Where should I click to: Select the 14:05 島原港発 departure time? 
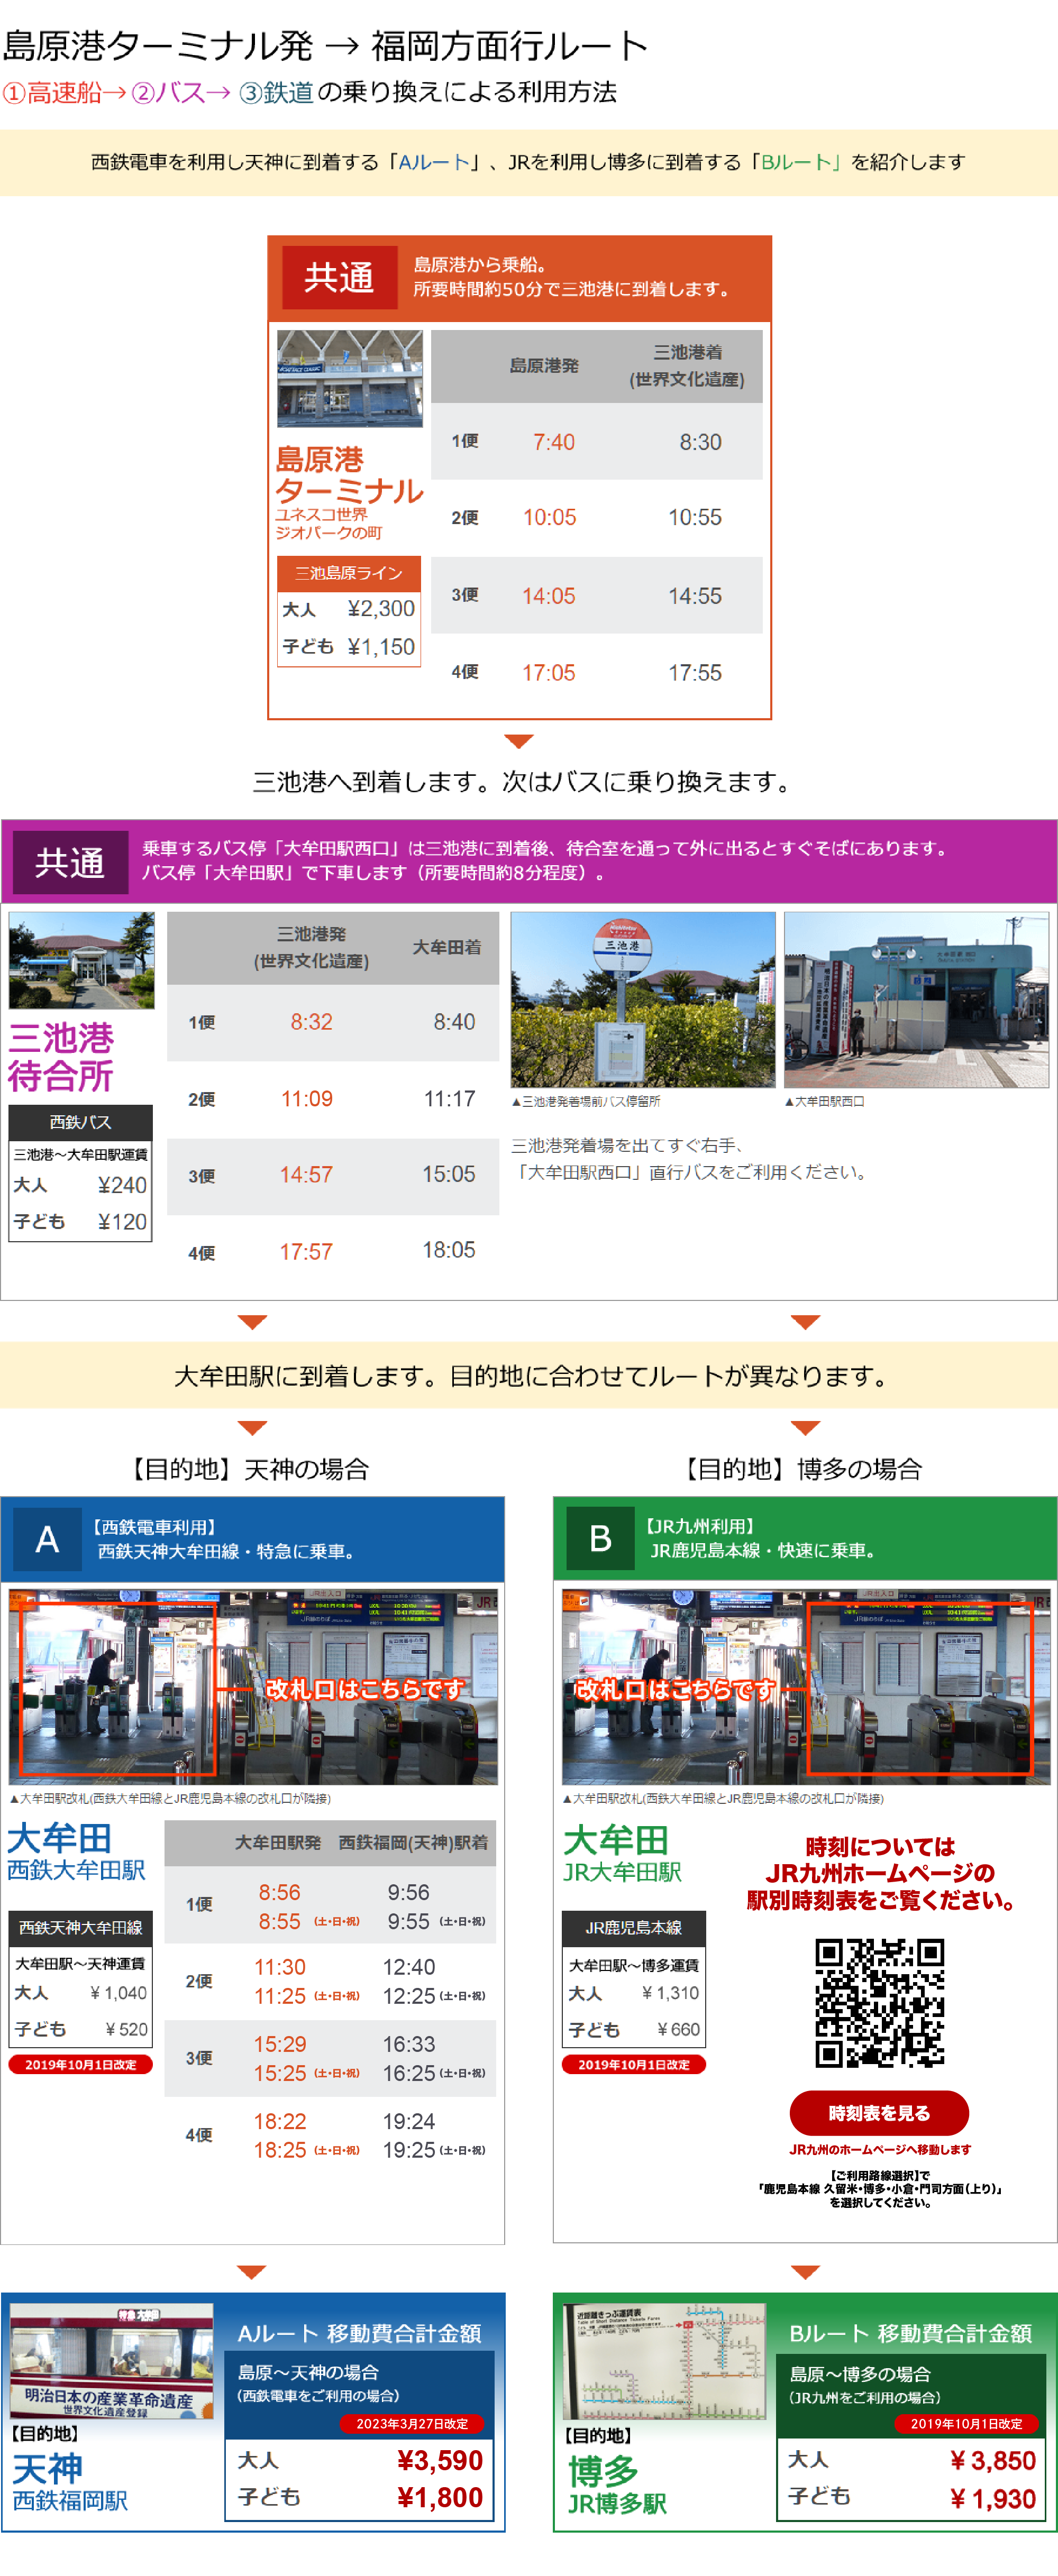coord(548,596)
